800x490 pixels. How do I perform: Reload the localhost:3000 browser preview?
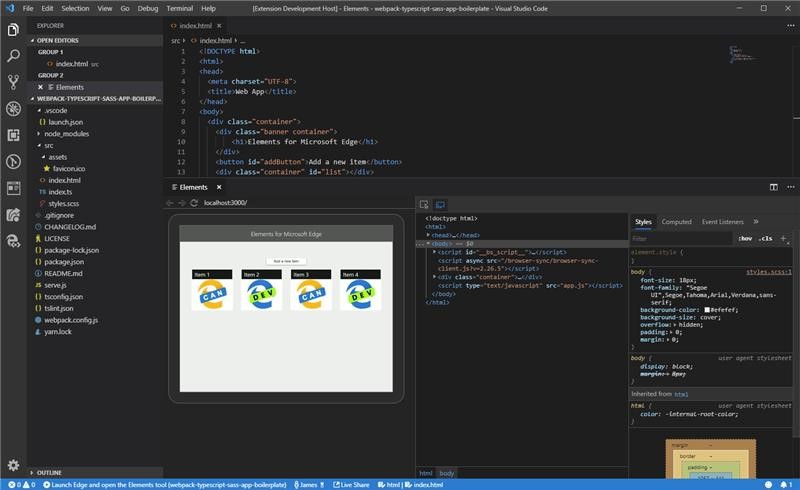[192, 203]
